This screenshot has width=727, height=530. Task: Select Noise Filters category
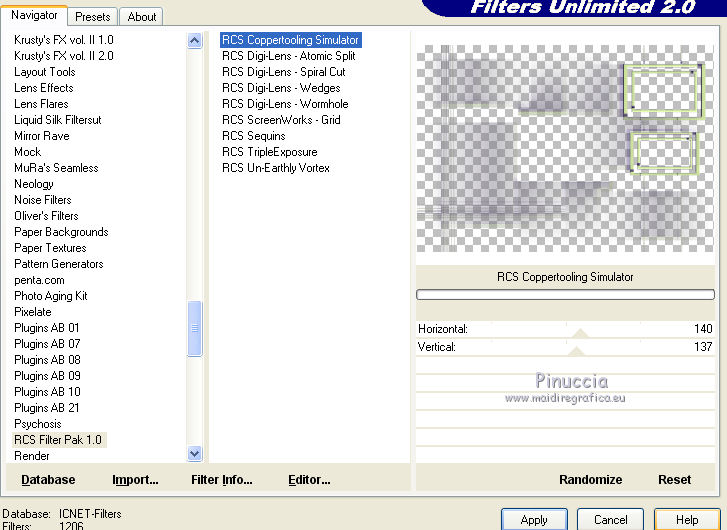pos(43,200)
